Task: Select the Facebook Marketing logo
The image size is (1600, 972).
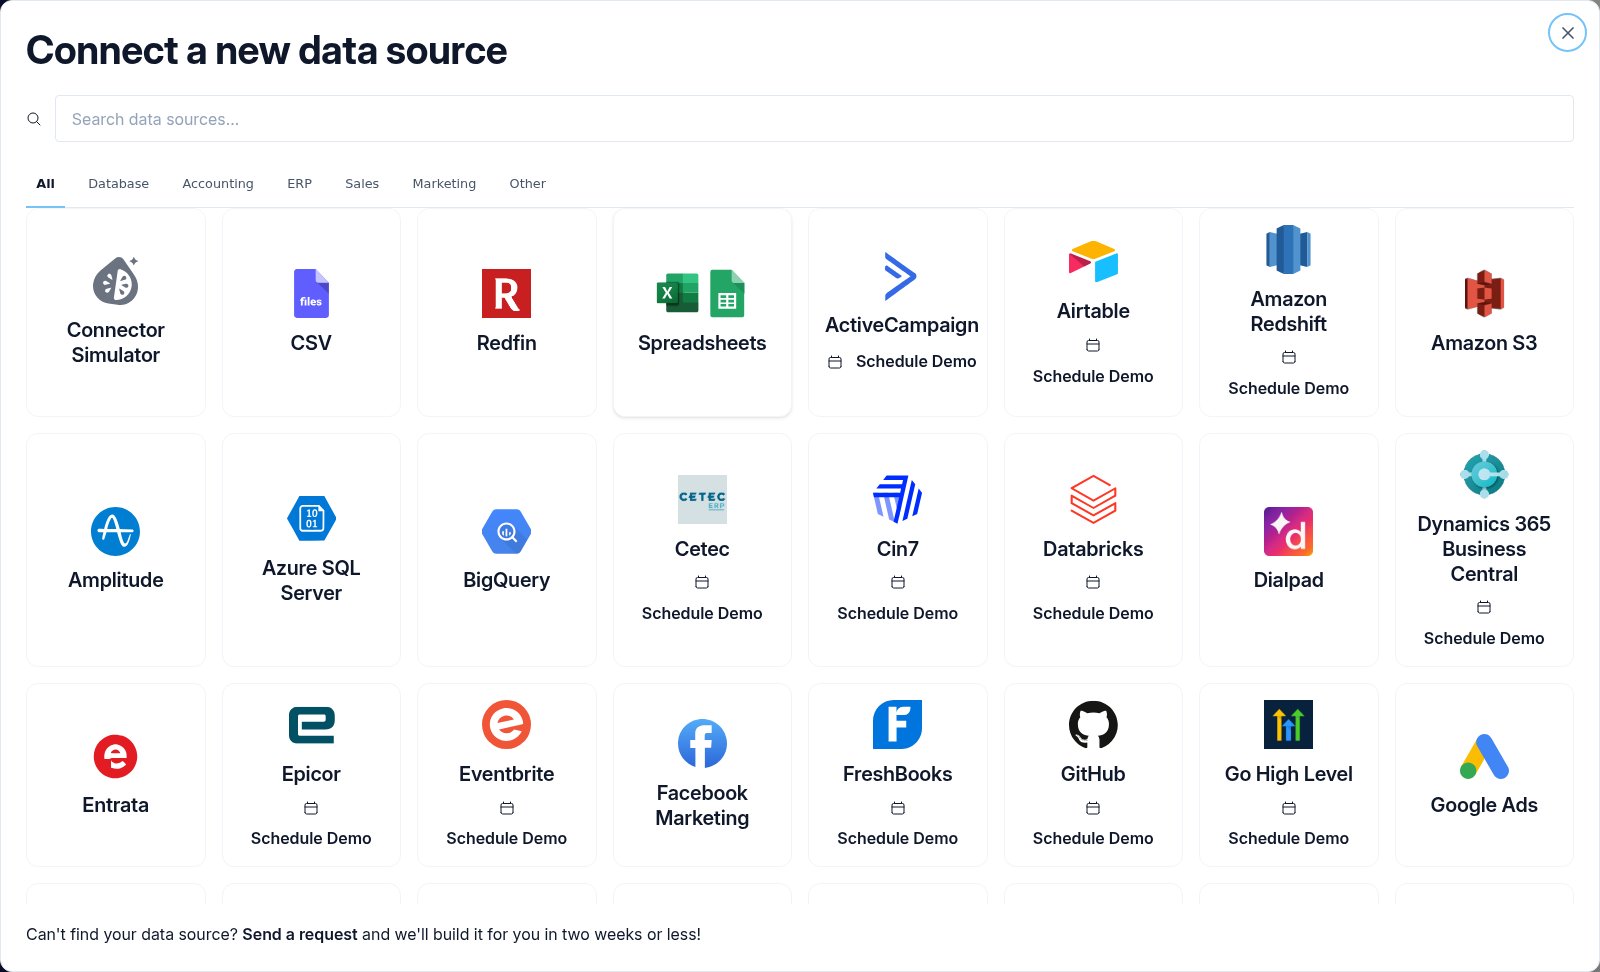Action: tap(702, 744)
